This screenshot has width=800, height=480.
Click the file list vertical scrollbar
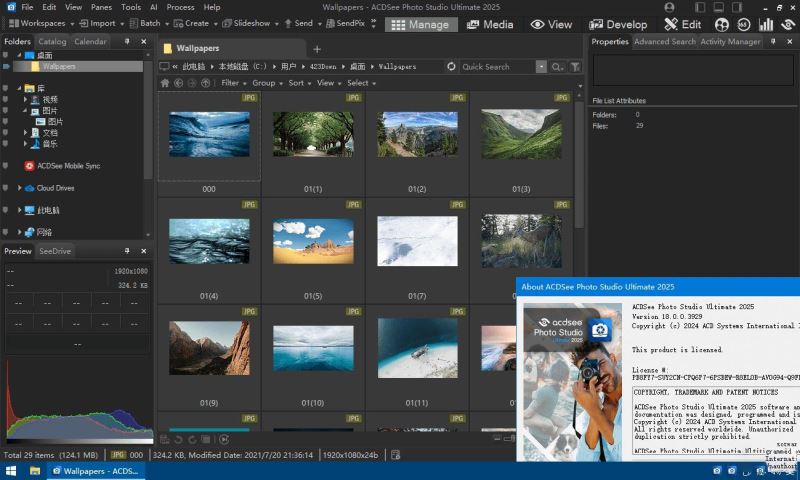pos(579,163)
